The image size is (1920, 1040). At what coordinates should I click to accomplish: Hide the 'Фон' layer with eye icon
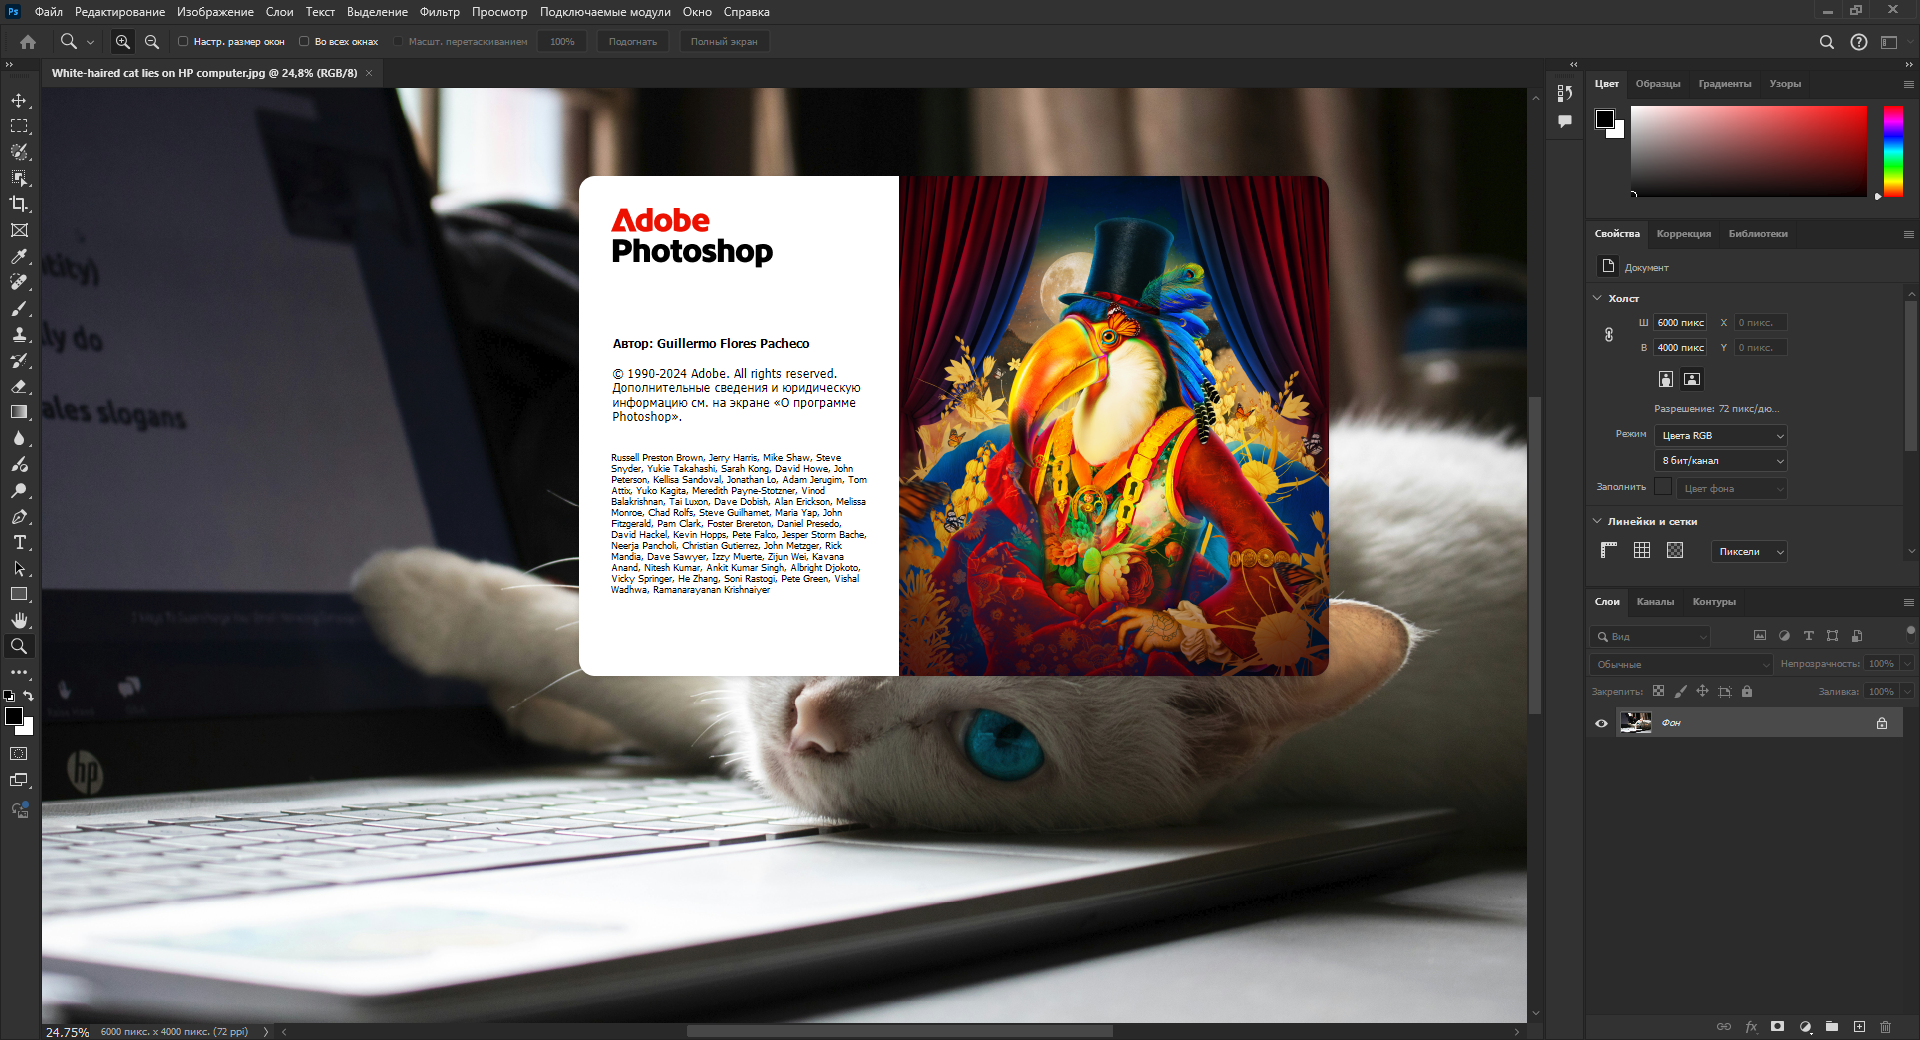tap(1601, 723)
